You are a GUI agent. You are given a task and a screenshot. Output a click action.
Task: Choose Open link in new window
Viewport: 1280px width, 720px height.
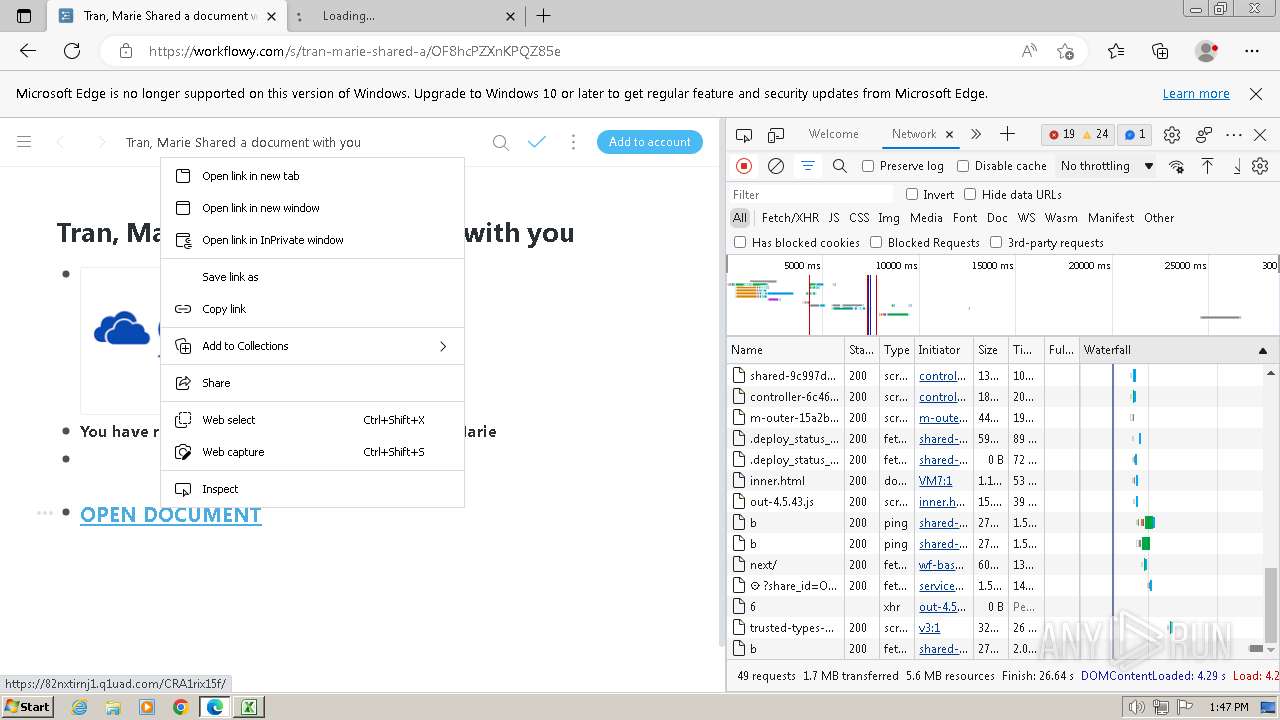click(312, 208)
